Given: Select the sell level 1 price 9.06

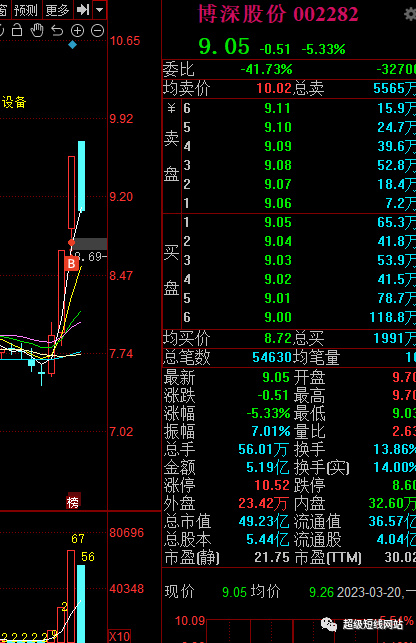Looking at the screenshot, I should point(278,203).
